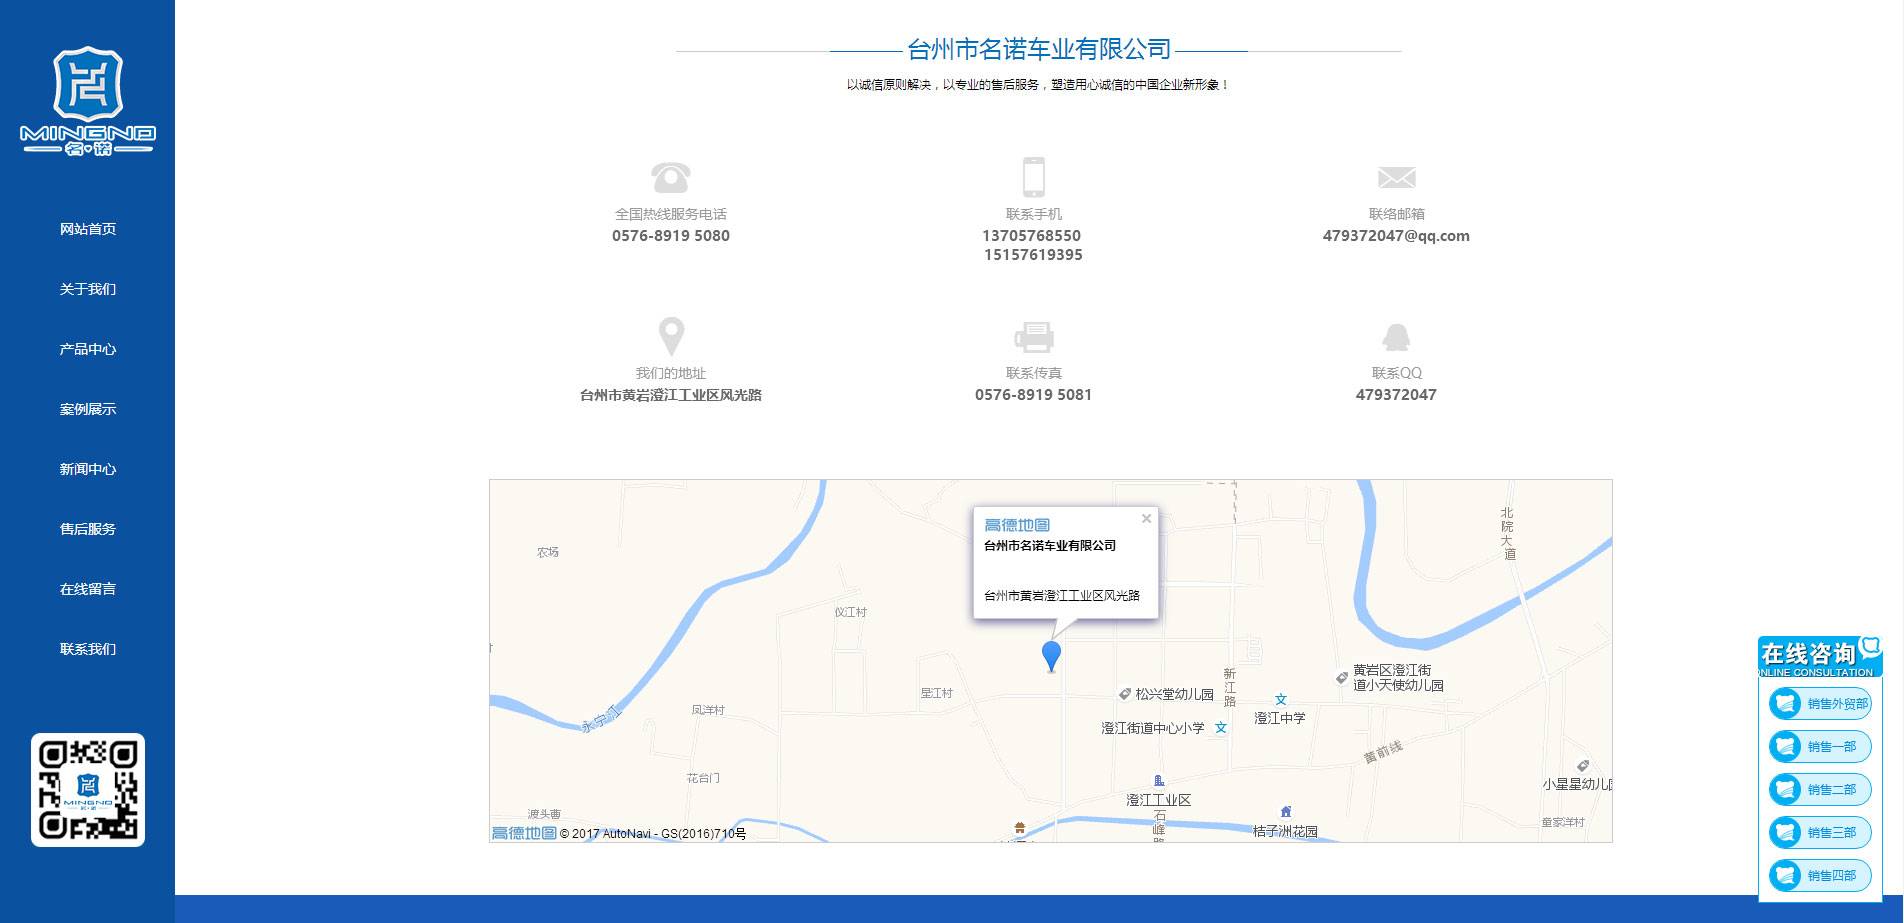Image resolution: width=1904 pixels, height=923 pixels.
Task: Chat with 销售外贸部
Action: point(1820,704)
